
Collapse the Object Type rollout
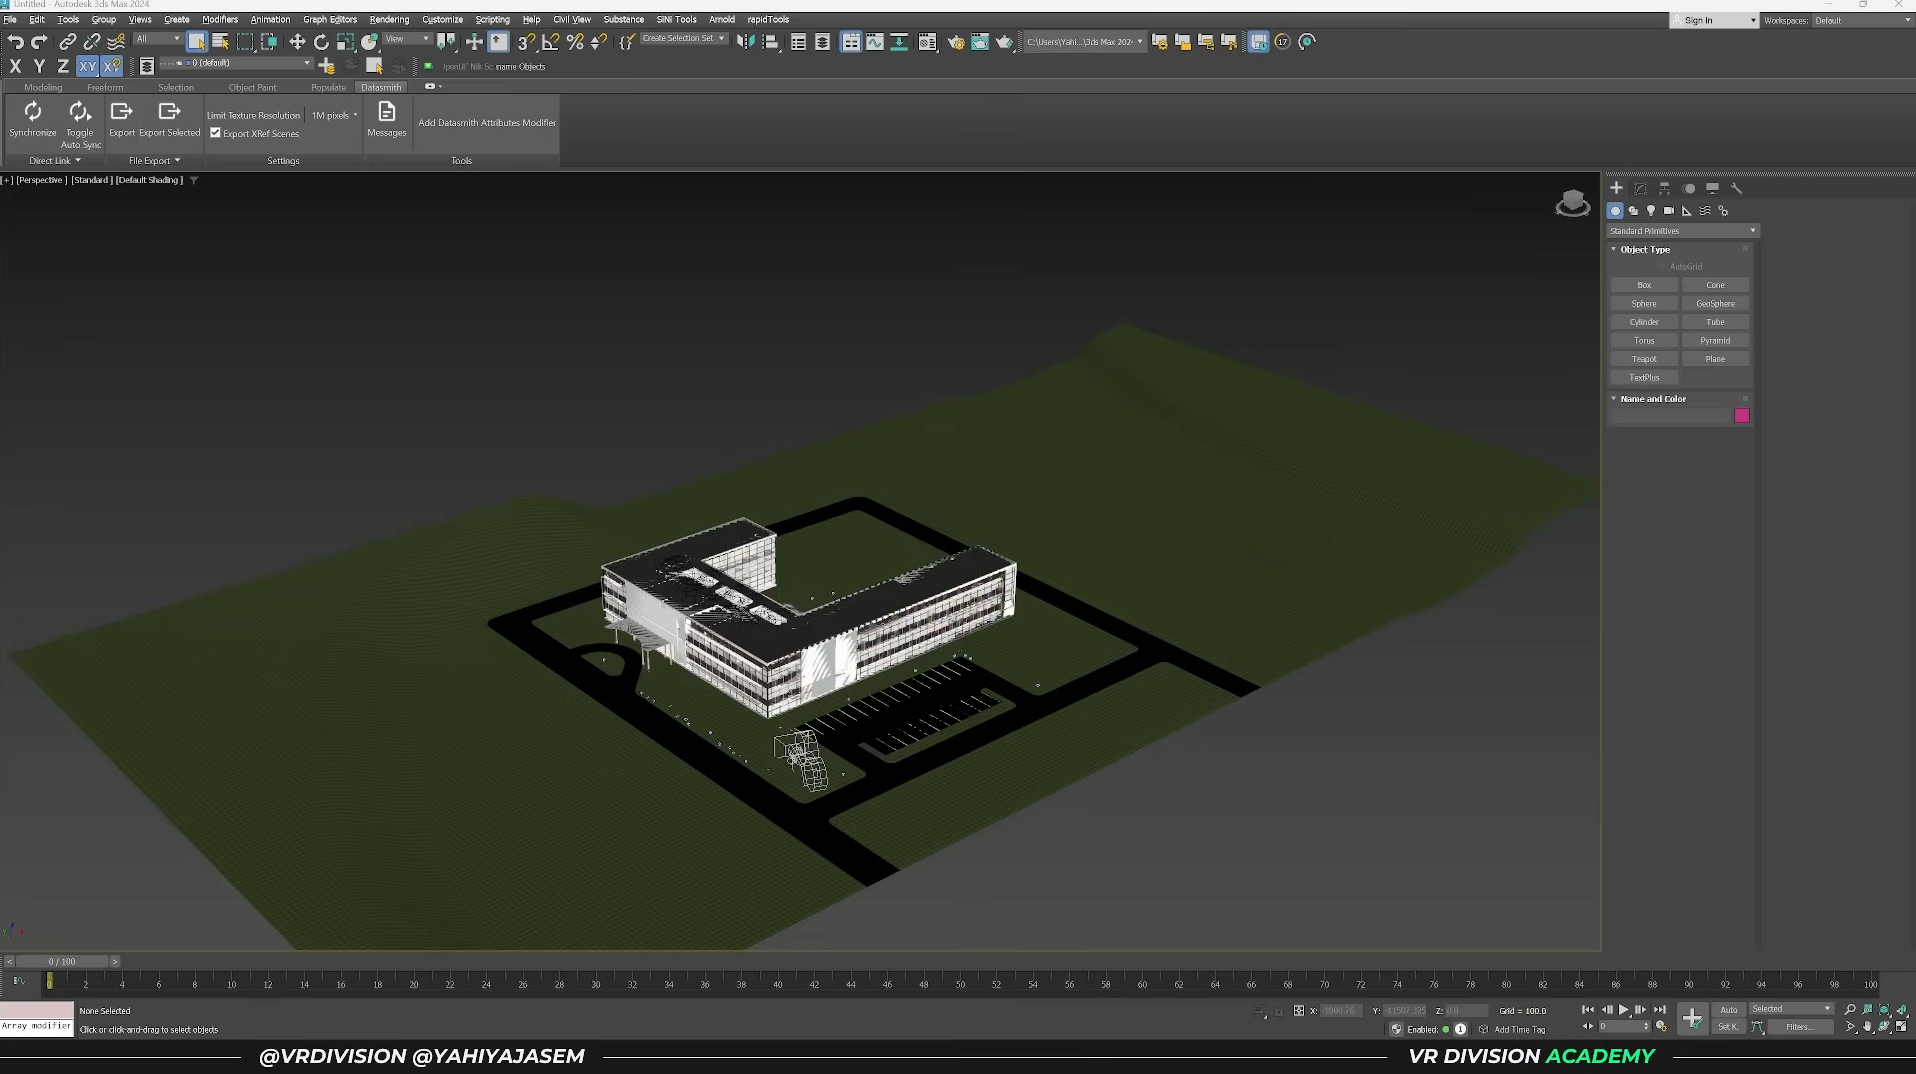[1644, 250]
